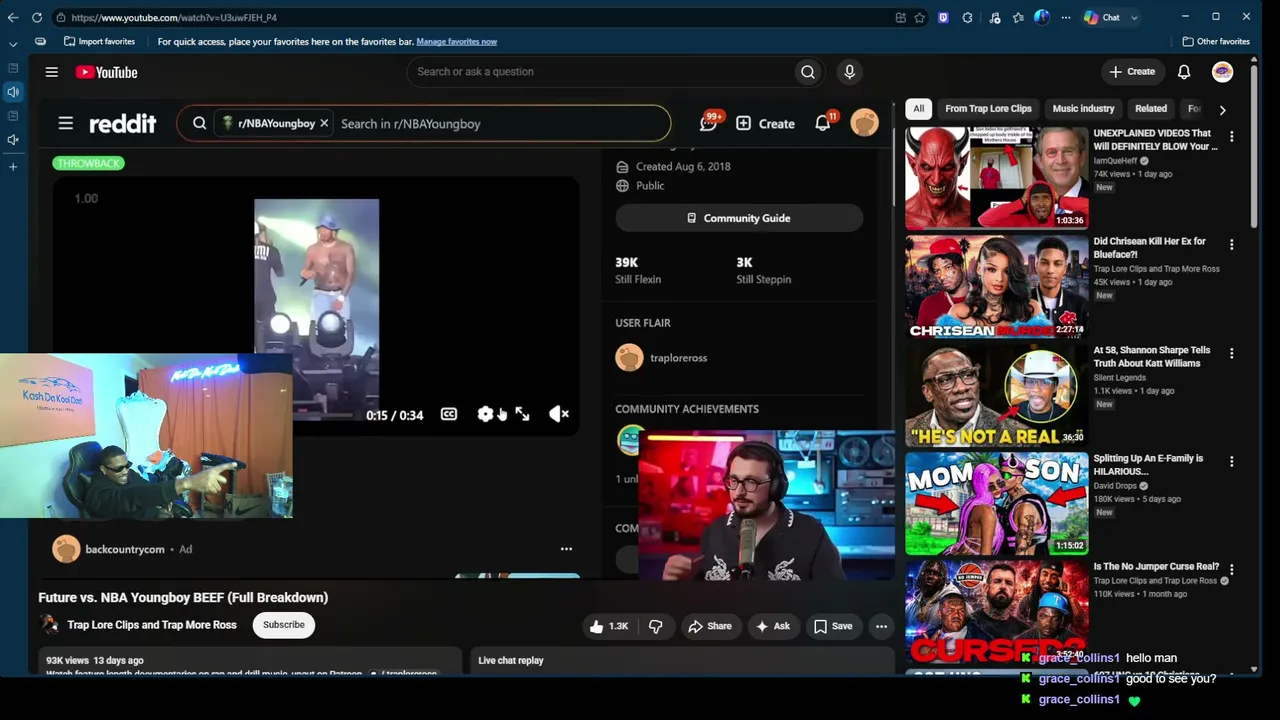Ask about the video using Ask button

pyautogui.click(x=773, y=626)
